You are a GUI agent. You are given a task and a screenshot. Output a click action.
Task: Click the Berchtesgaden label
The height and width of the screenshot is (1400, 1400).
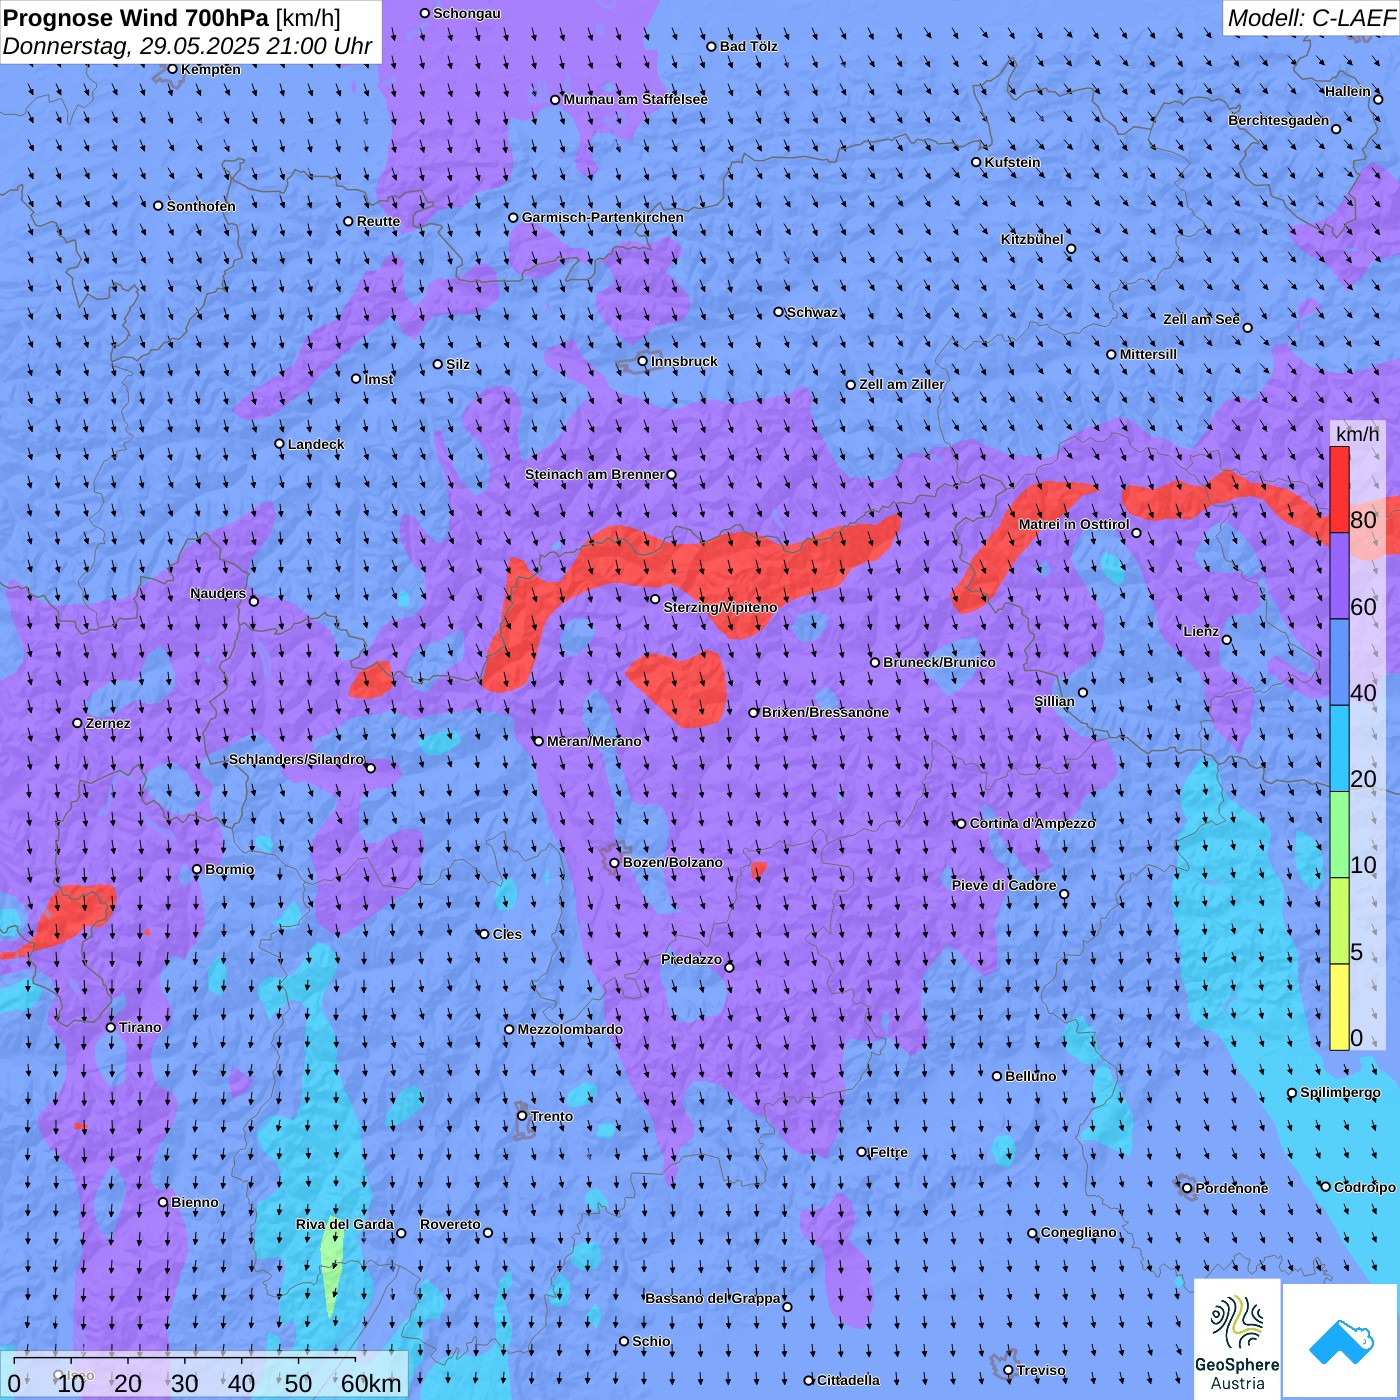click(x=1279, y=120)
